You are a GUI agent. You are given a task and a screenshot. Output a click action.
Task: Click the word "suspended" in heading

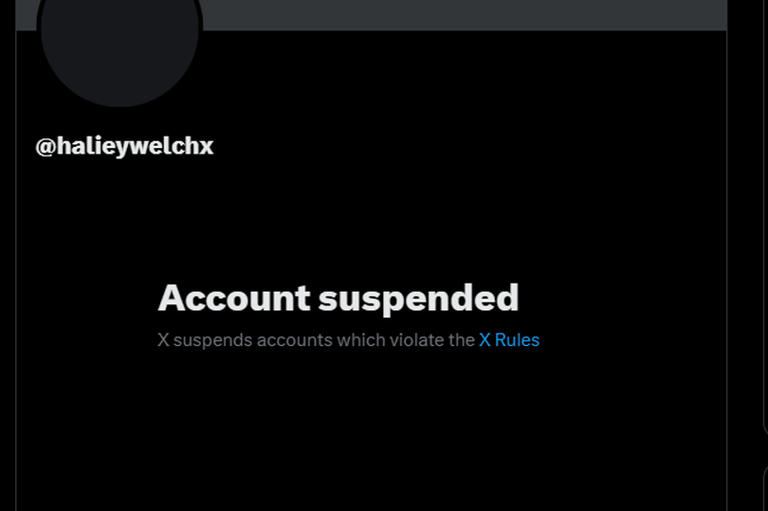tap(419, 299)
